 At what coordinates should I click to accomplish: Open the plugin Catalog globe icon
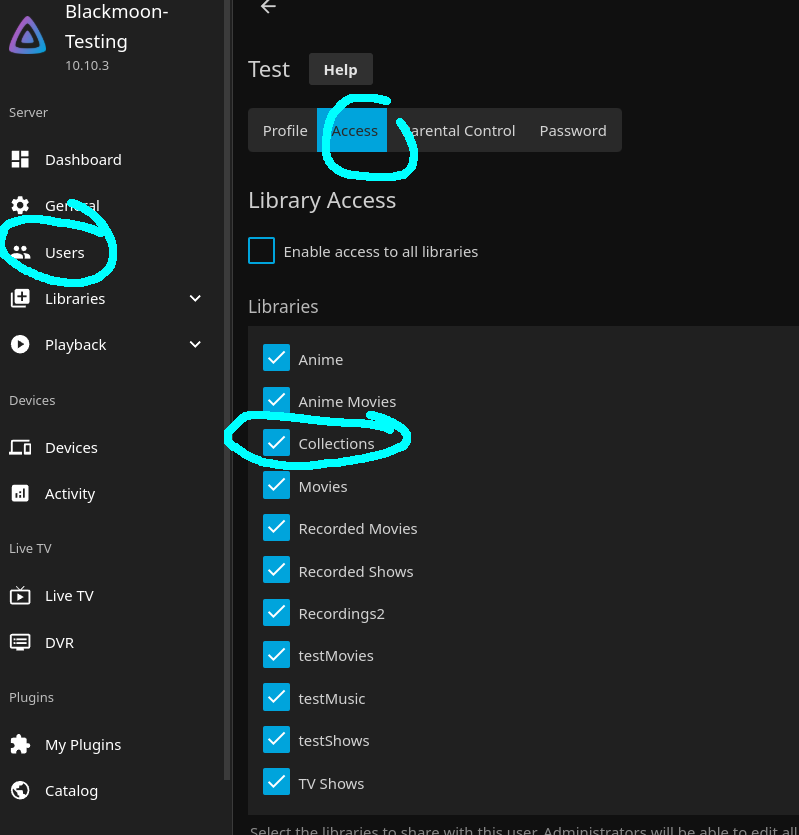[x=20, y=791]
